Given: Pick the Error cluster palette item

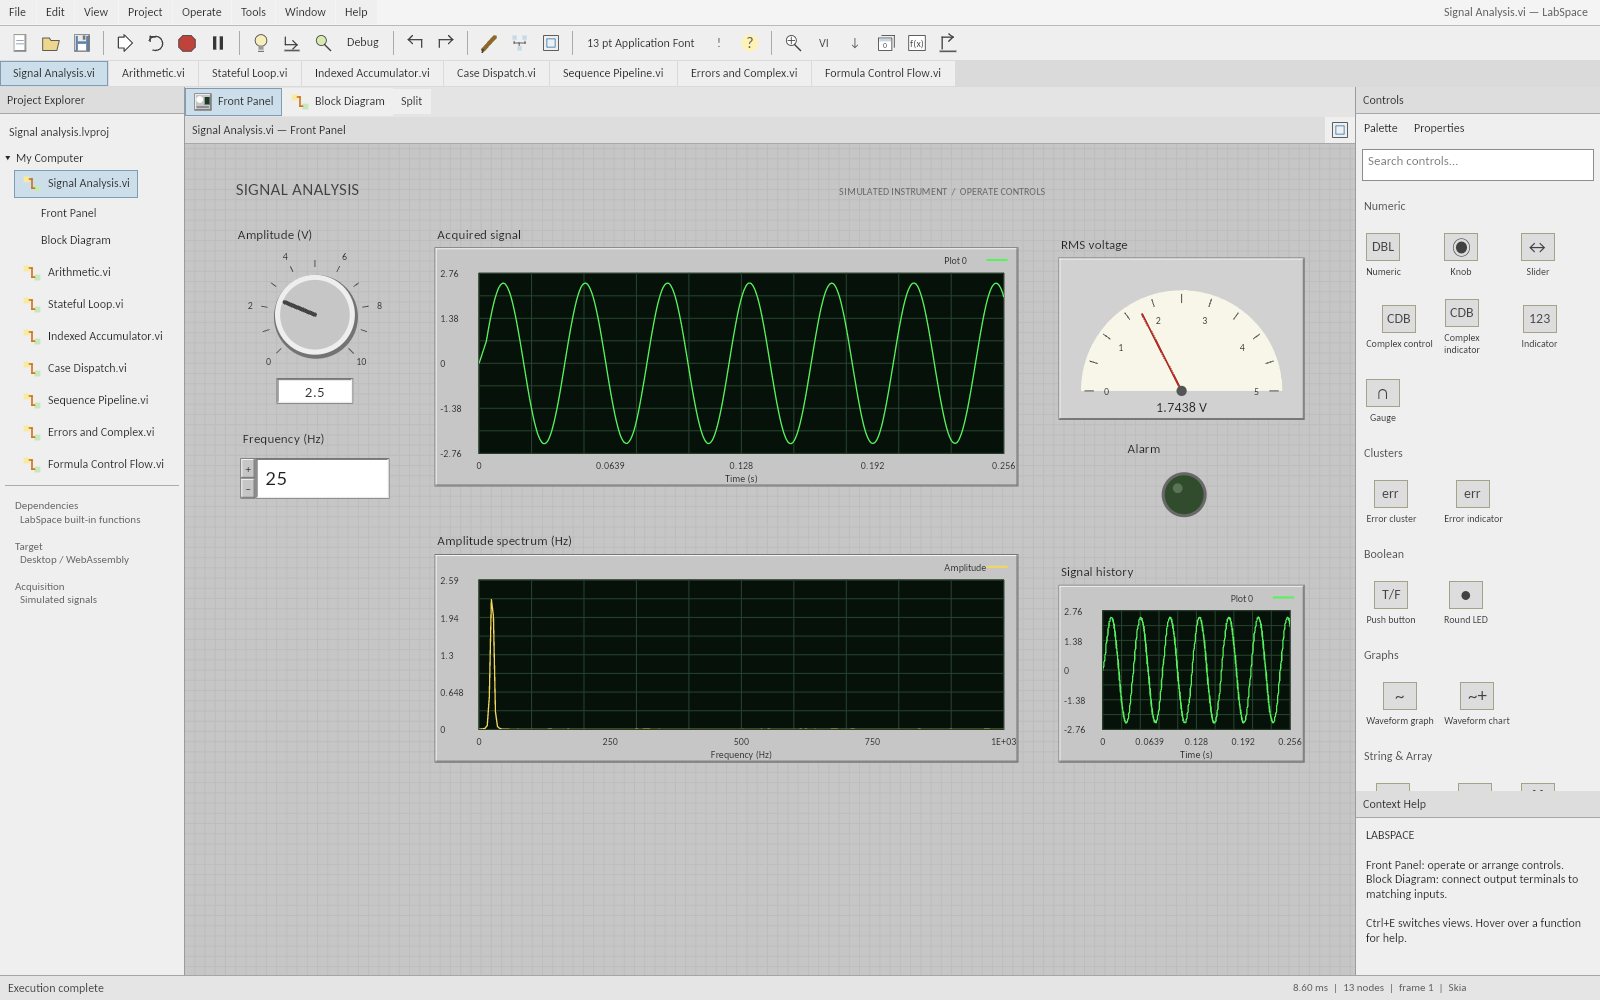Looking at the screenshot, I should point(1391,494).
